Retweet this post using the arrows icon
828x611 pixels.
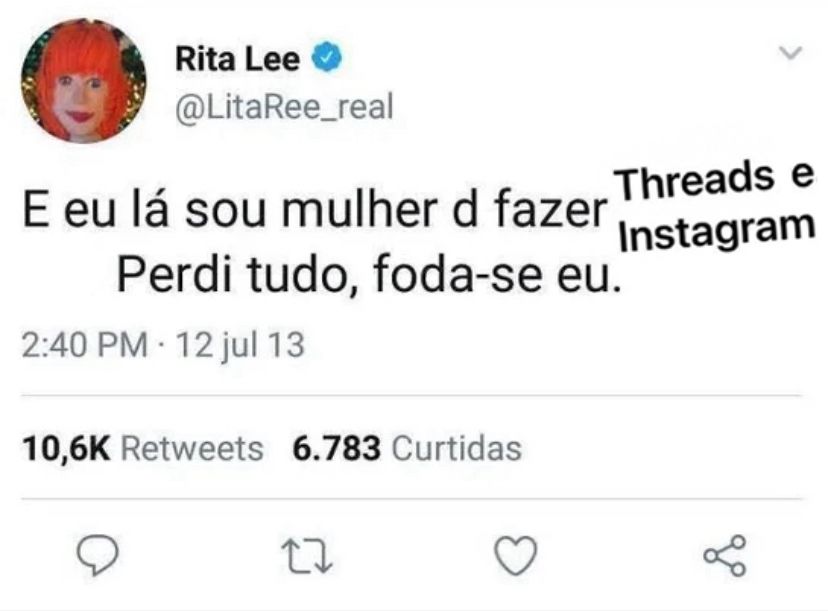pyautogui.click(x=307, y=556)
